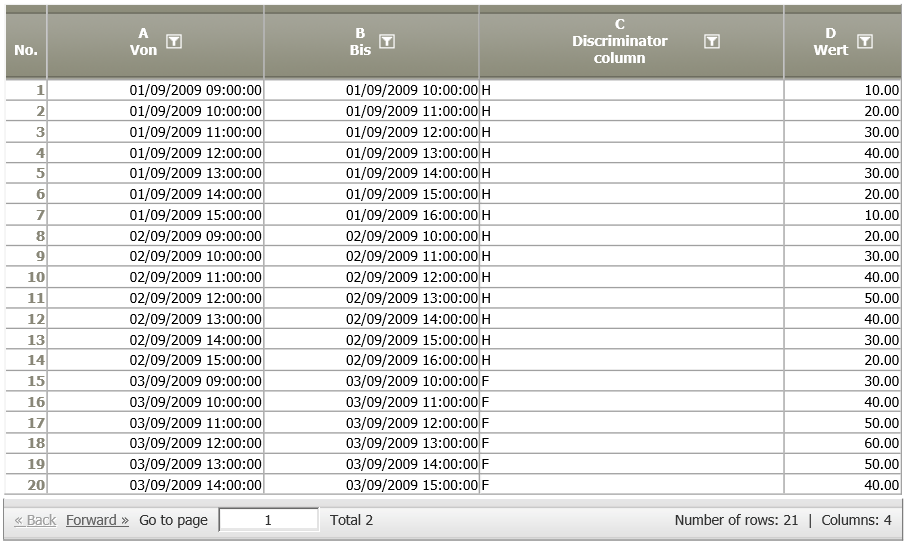Click the Go to page input field
The width and height of the screenshot is (910, 547).
(x=268, y=520)
